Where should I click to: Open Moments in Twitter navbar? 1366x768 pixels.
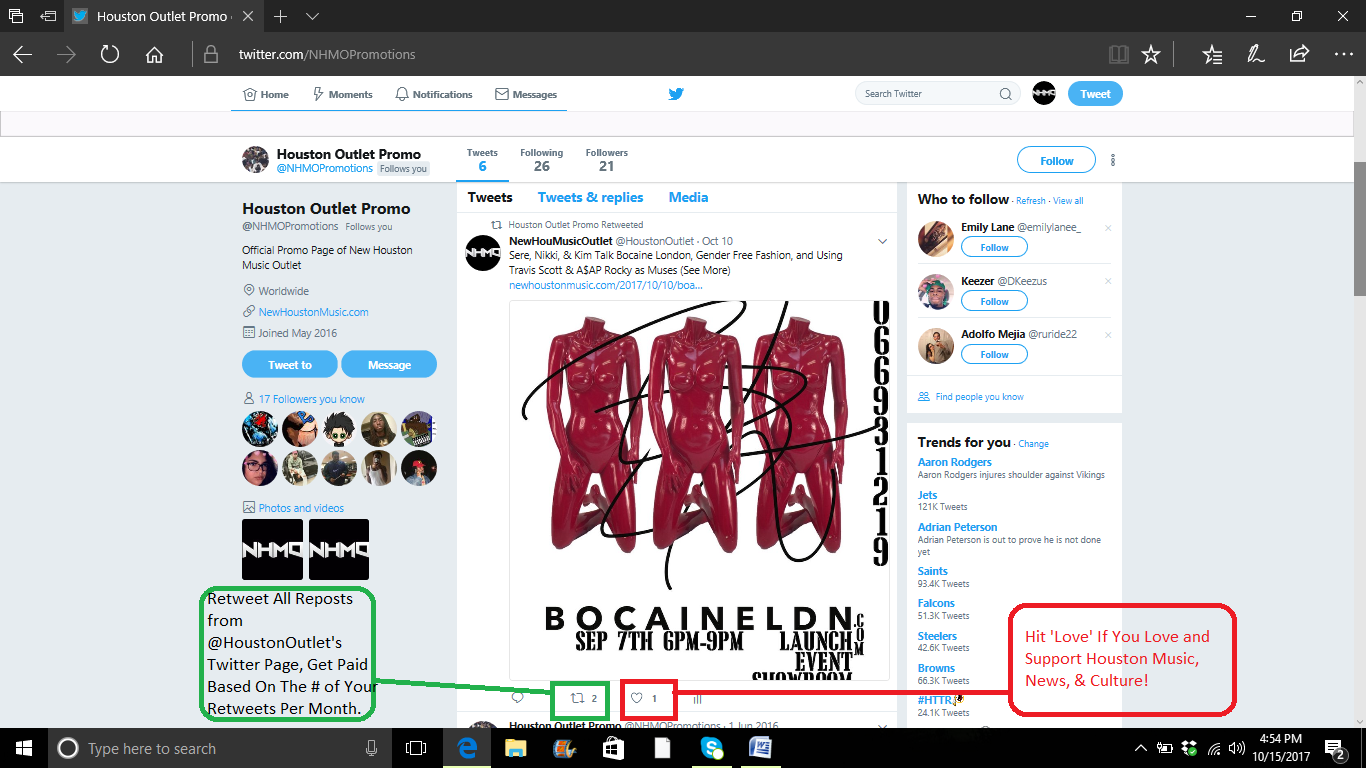(x=342, y=94)
